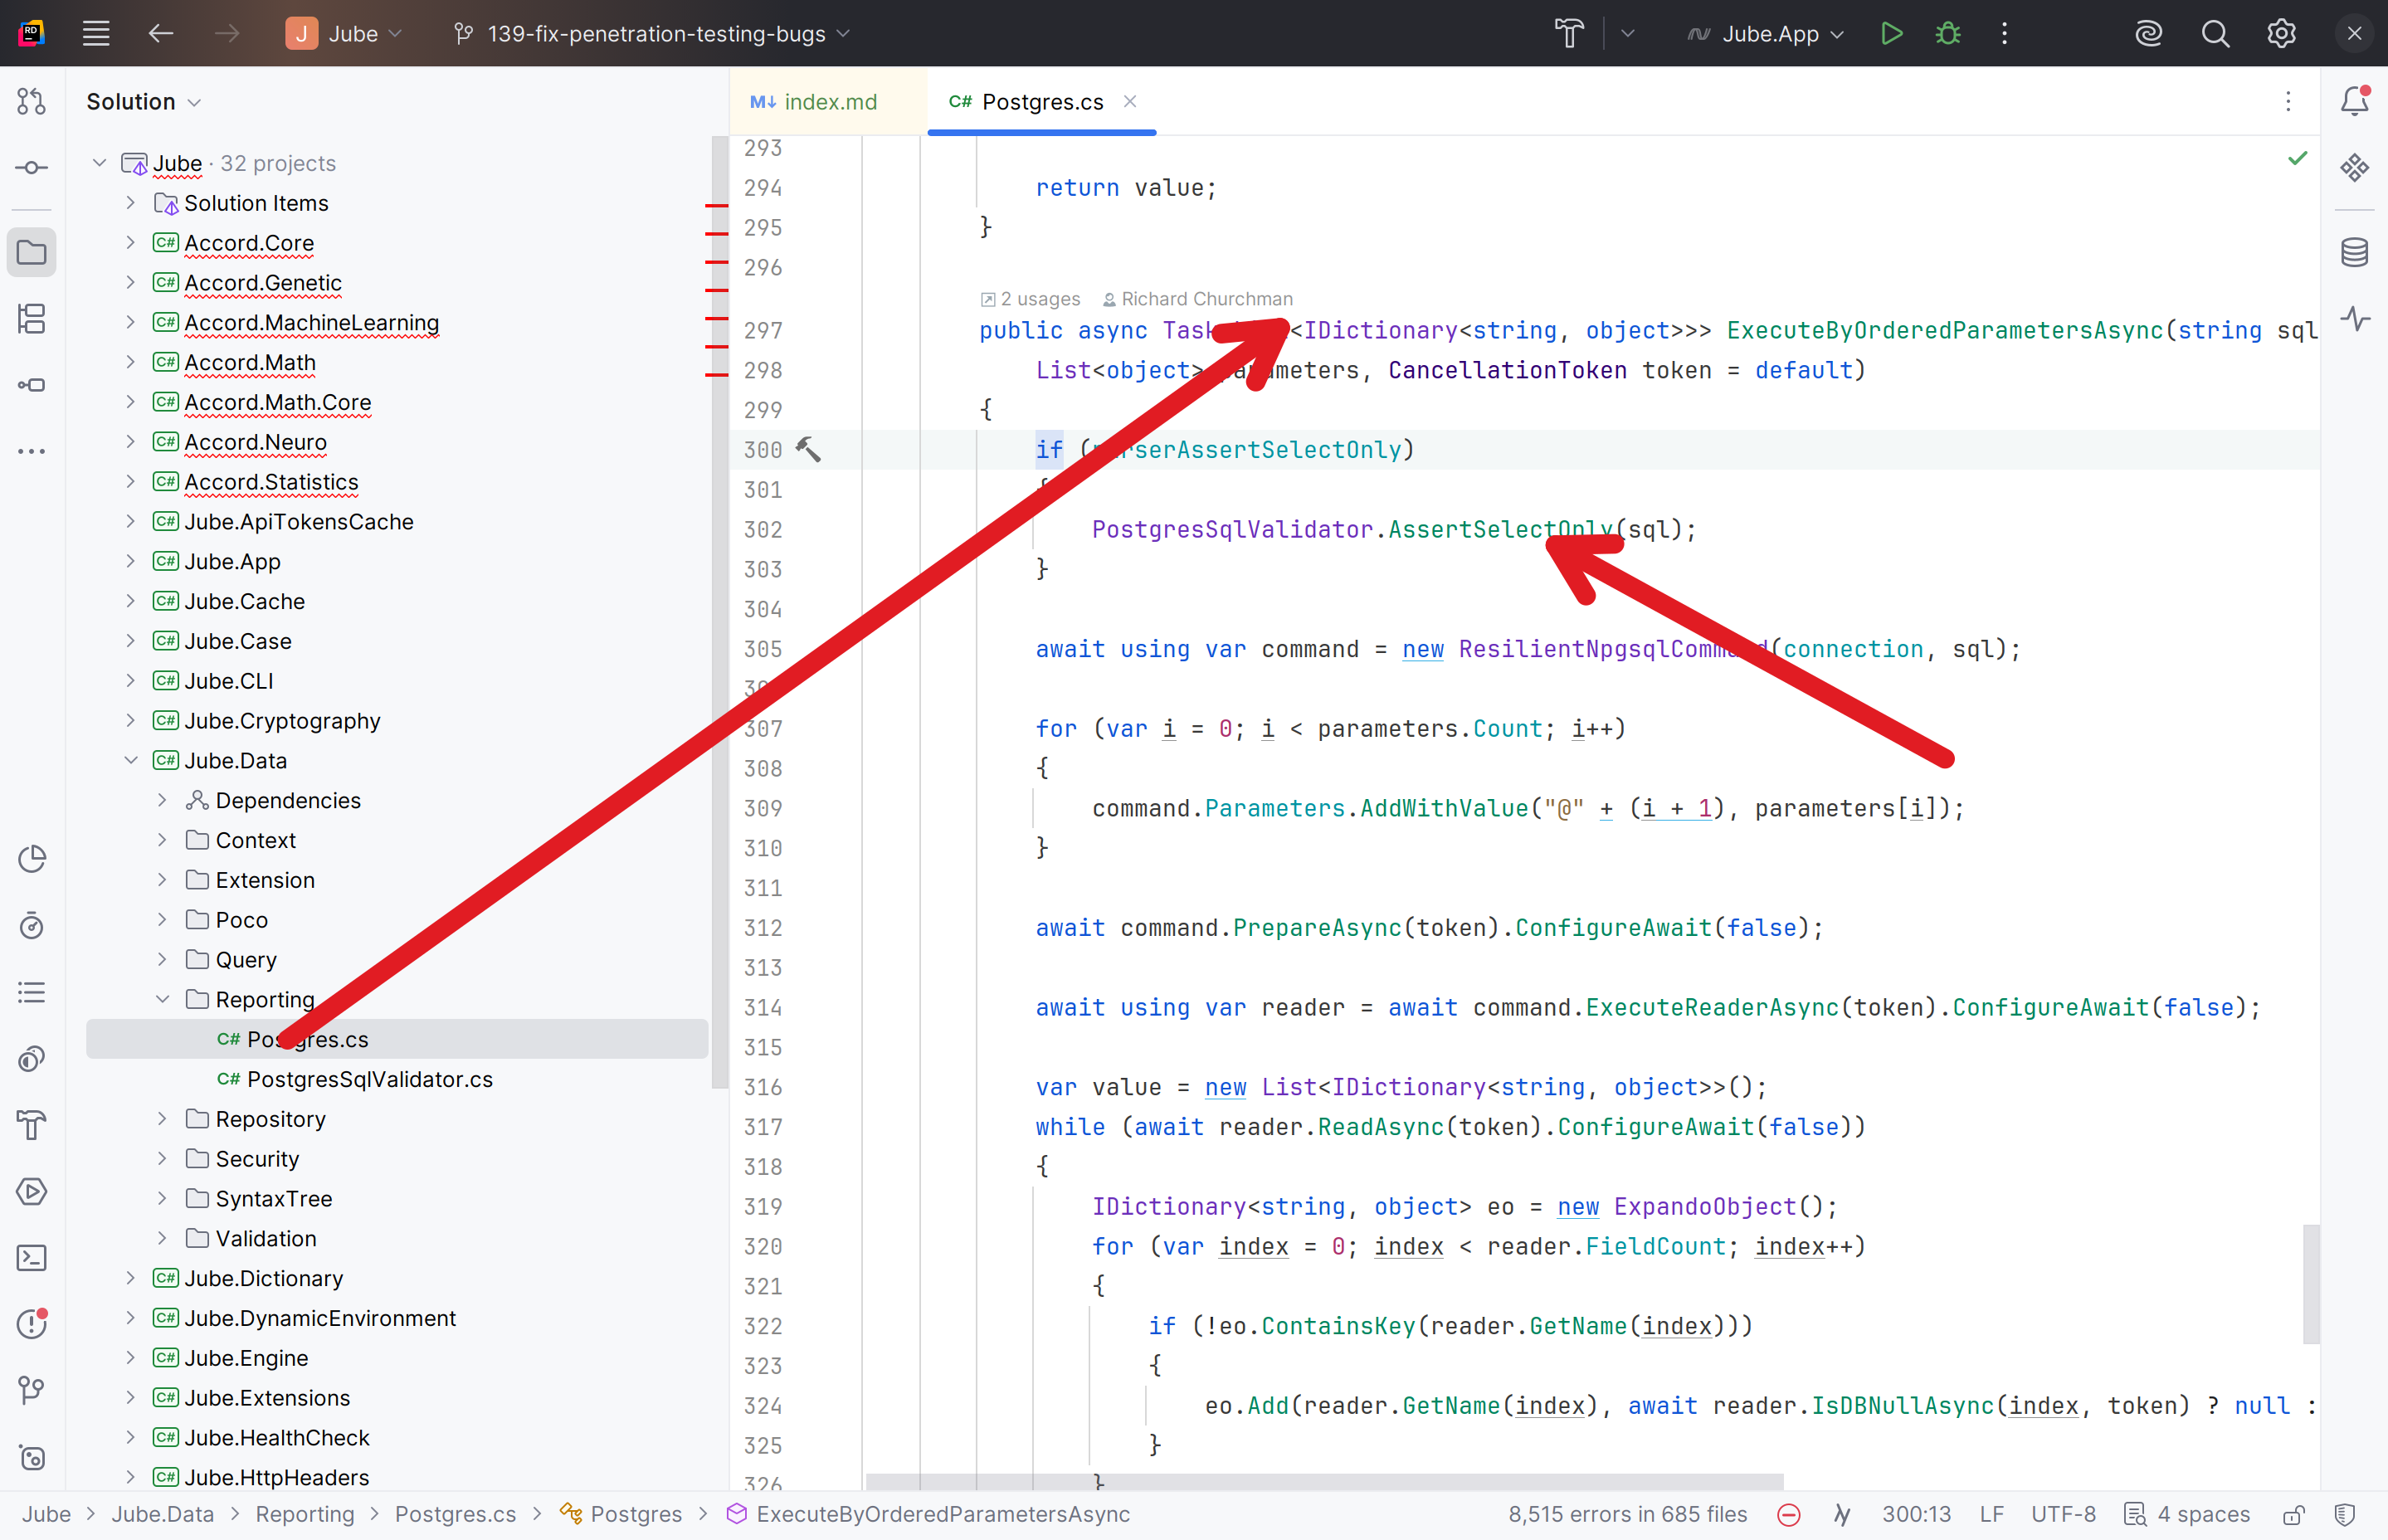This screenshot has height=1540, width=2388.
Task: Expand the Jube.Engine project
Action: [131, 1357]
